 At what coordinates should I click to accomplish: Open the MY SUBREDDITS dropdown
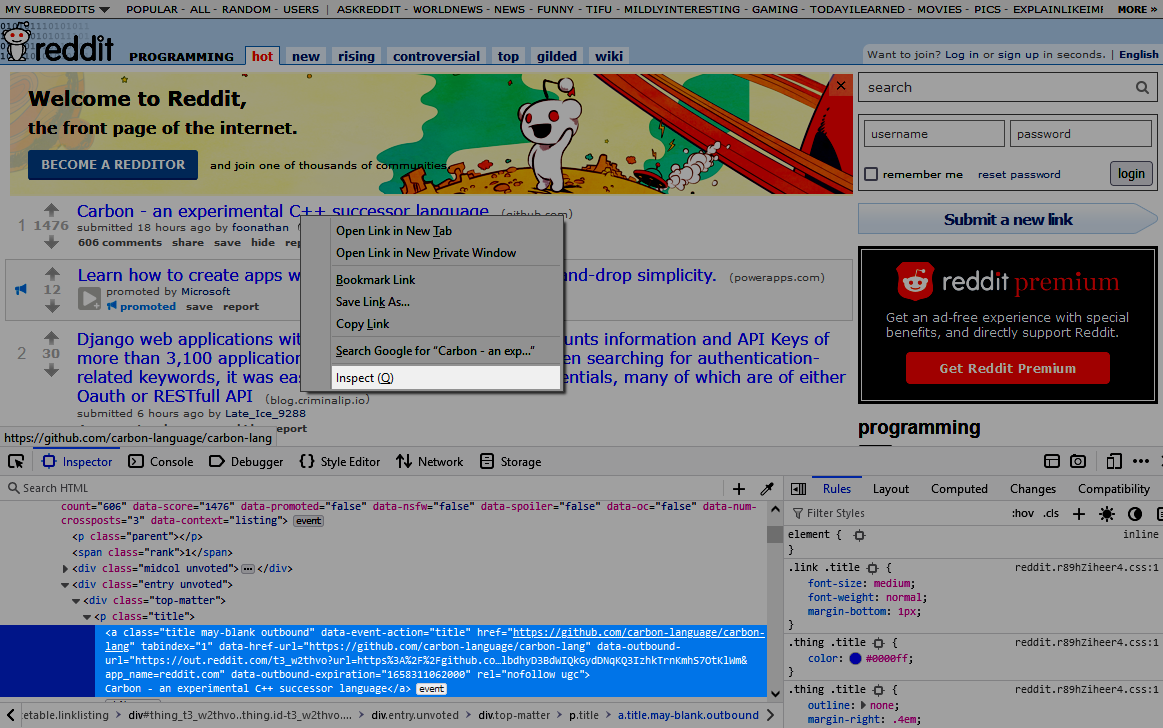click(57, 10)
